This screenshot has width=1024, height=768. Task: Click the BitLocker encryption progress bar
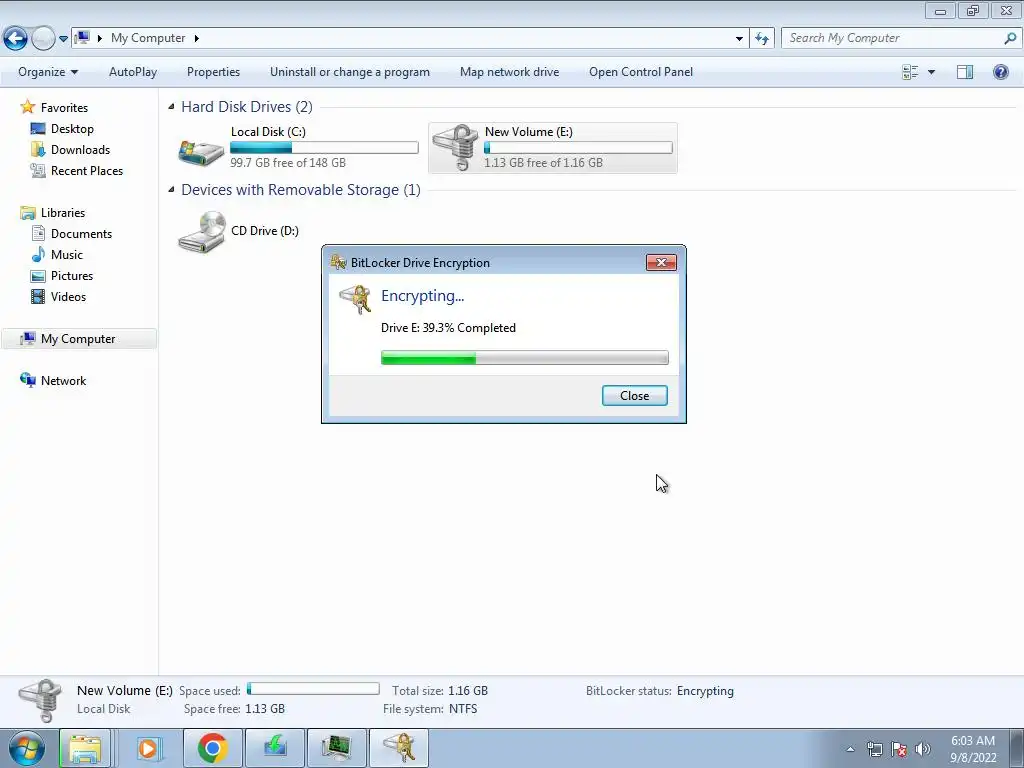coord(524,357)
